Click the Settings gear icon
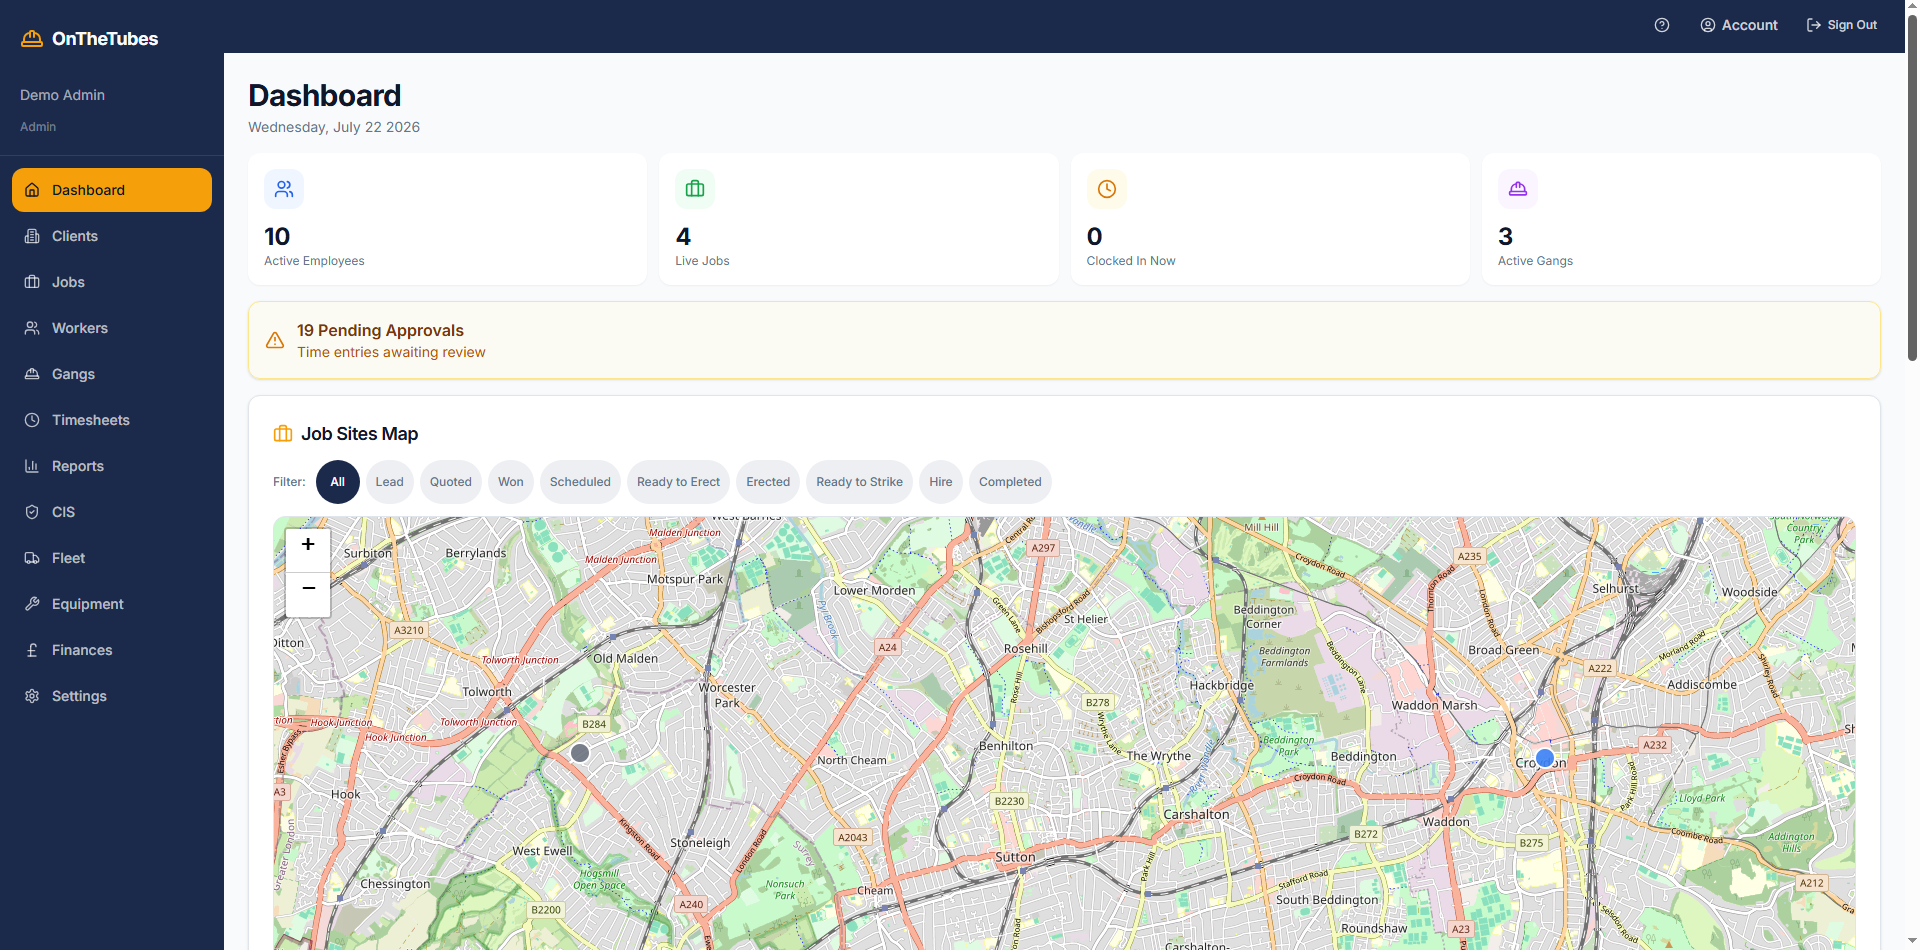This screenshot has height=950, width=1920. point(32,696)
